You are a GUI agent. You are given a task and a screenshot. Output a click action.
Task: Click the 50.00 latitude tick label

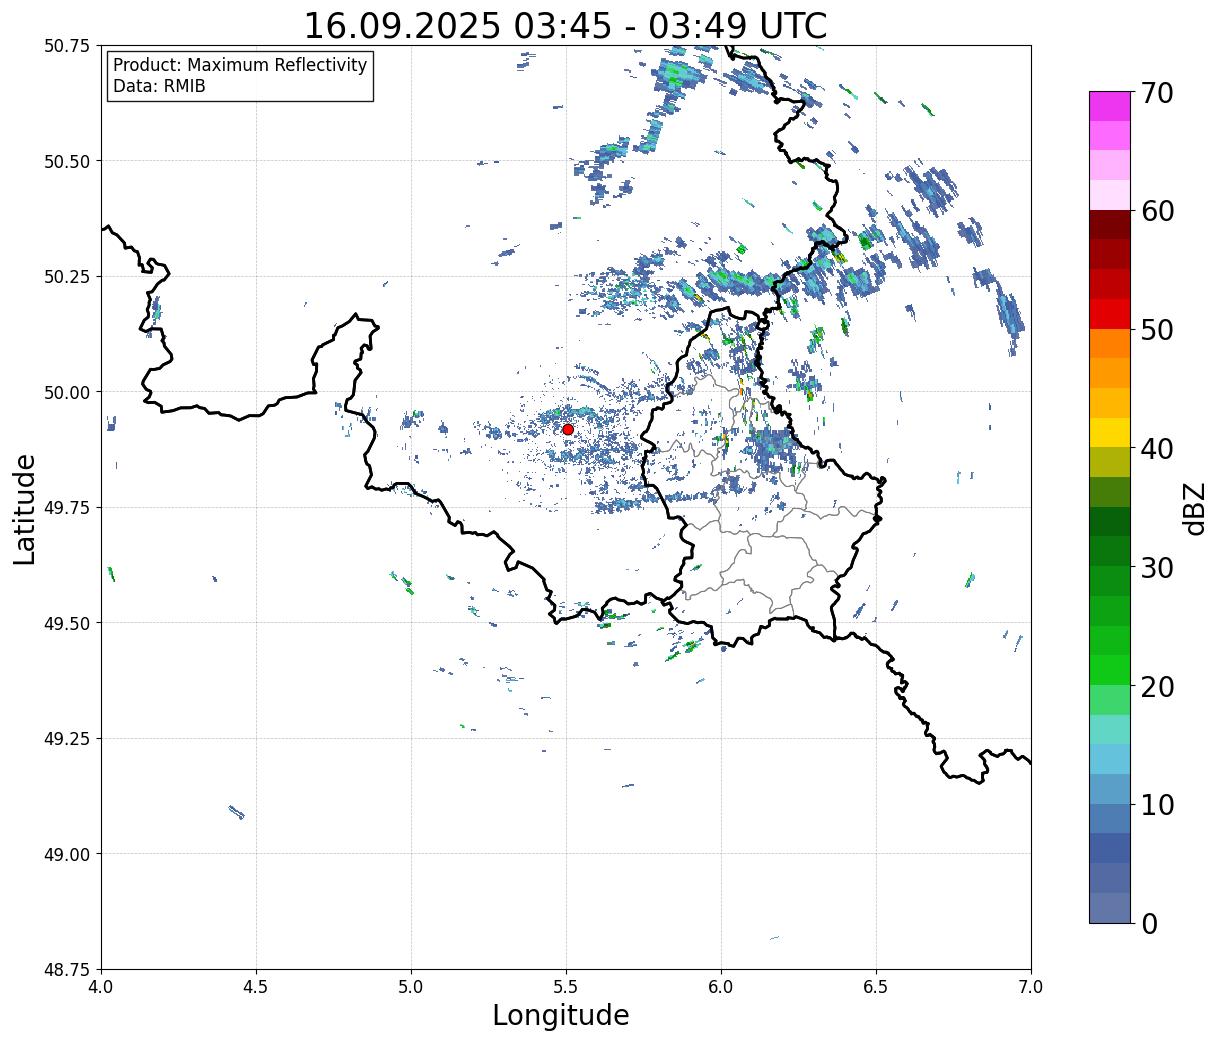pyautogui.click(x=67, y=392)
